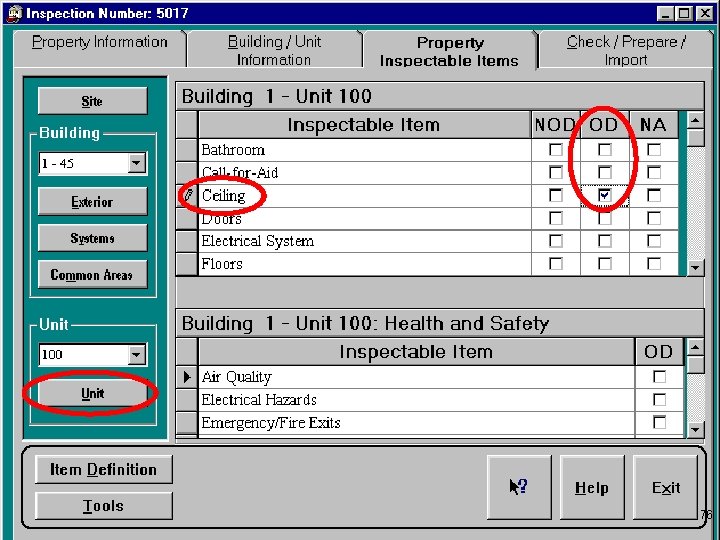Maximize the Inspection Number window
The image size is (720, 540).
684,13
